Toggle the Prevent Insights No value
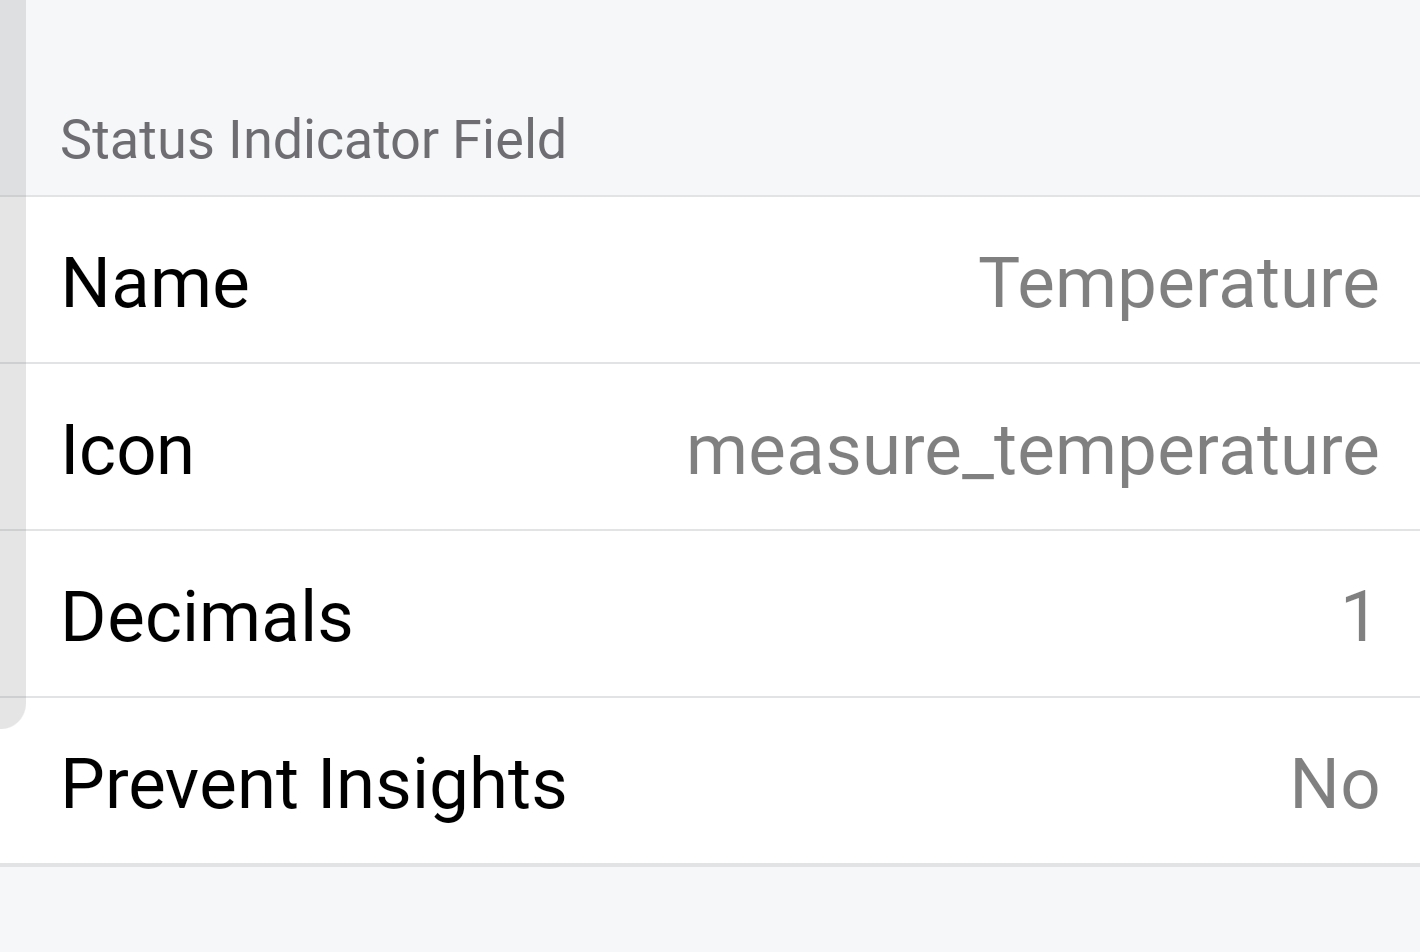The image size is (1420, 952). pos(1334,783)
